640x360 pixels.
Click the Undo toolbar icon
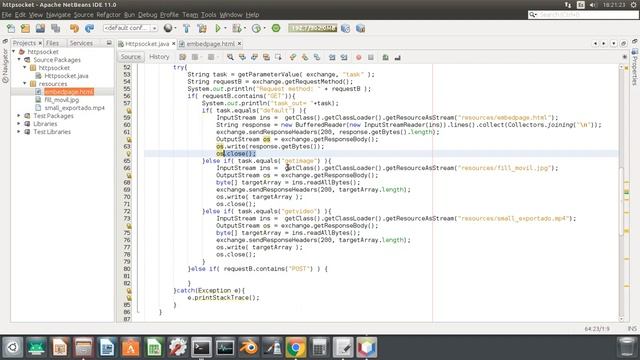[x=74, y=28]
